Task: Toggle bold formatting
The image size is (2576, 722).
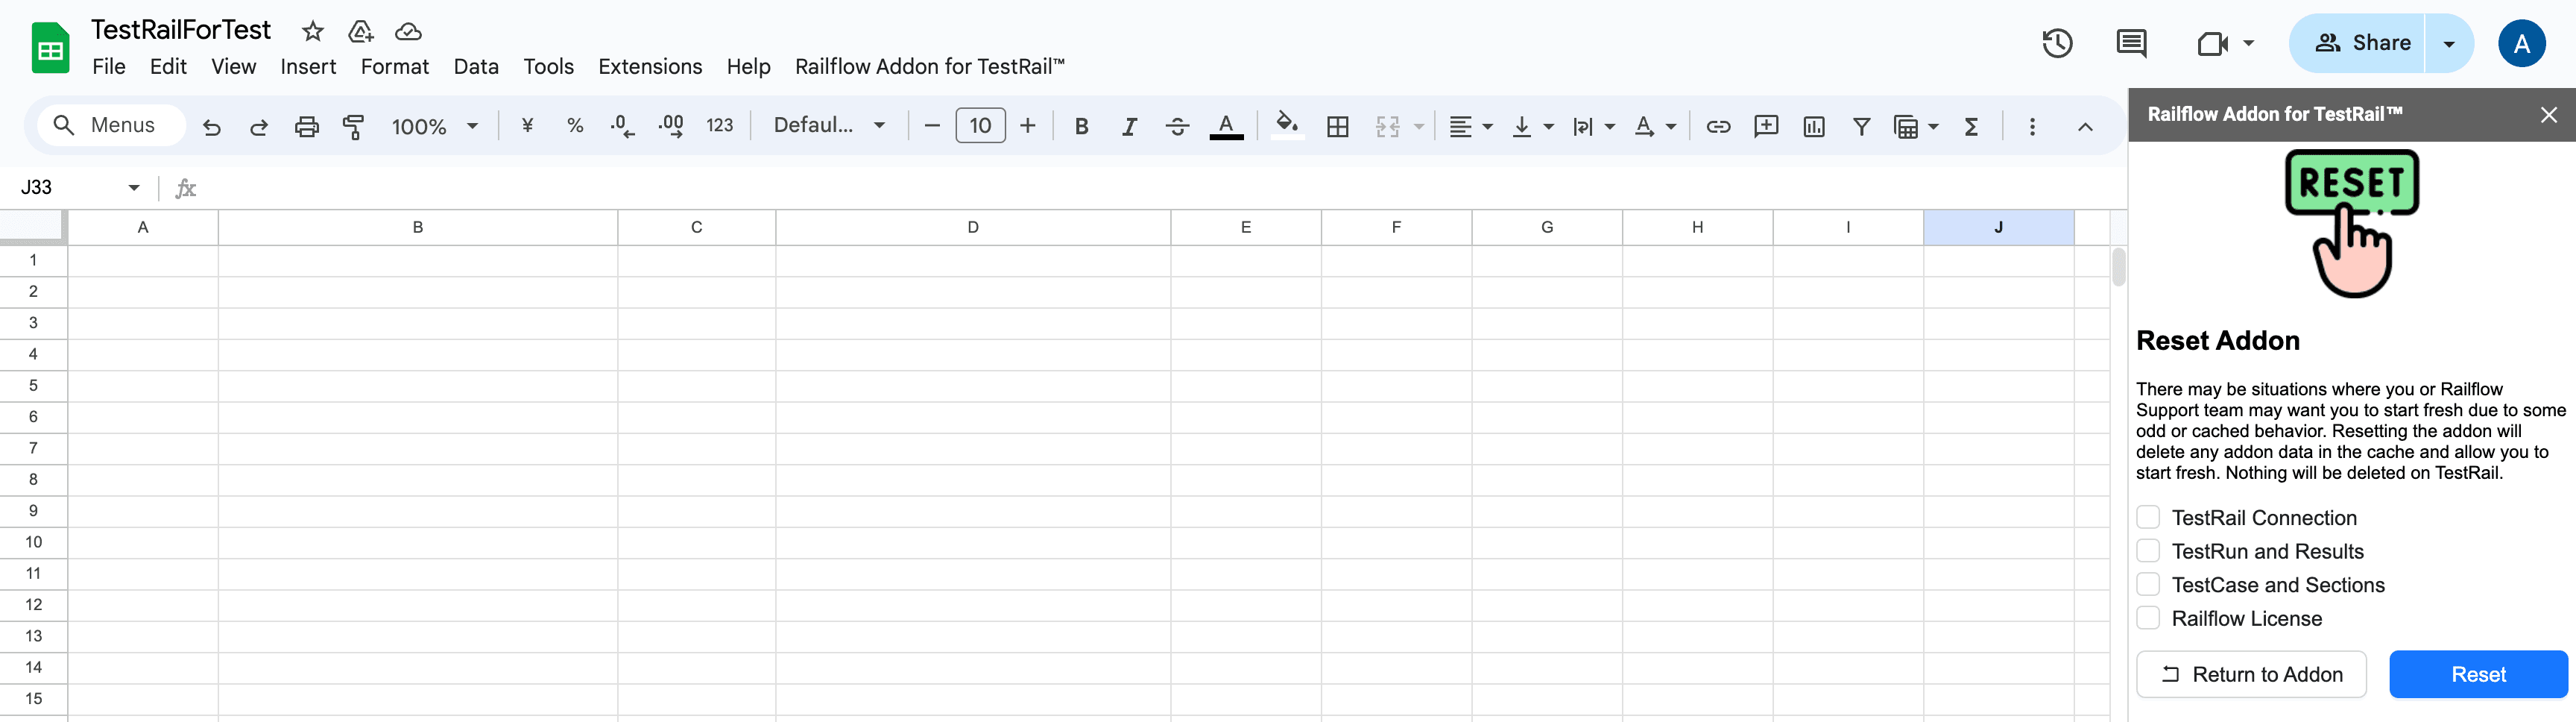Action: (1081, 126)
